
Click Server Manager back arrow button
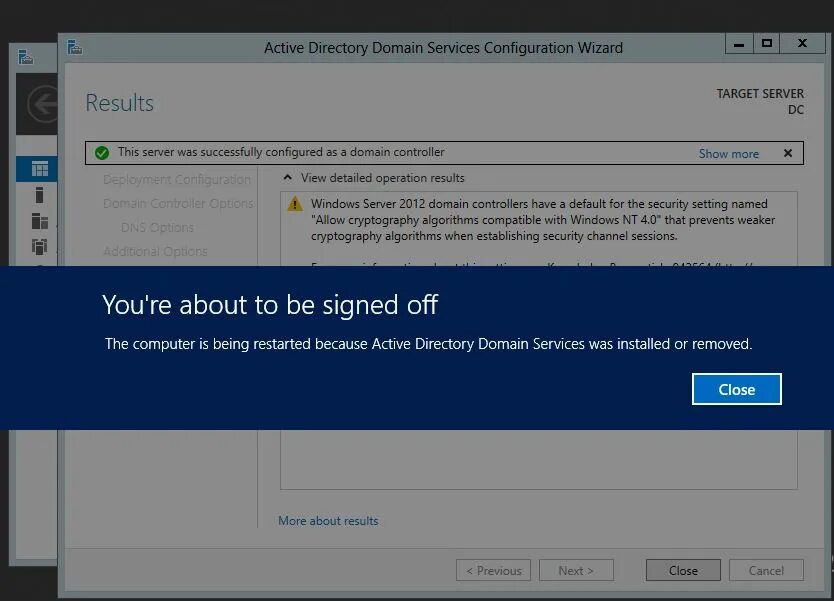pos(44,104)
